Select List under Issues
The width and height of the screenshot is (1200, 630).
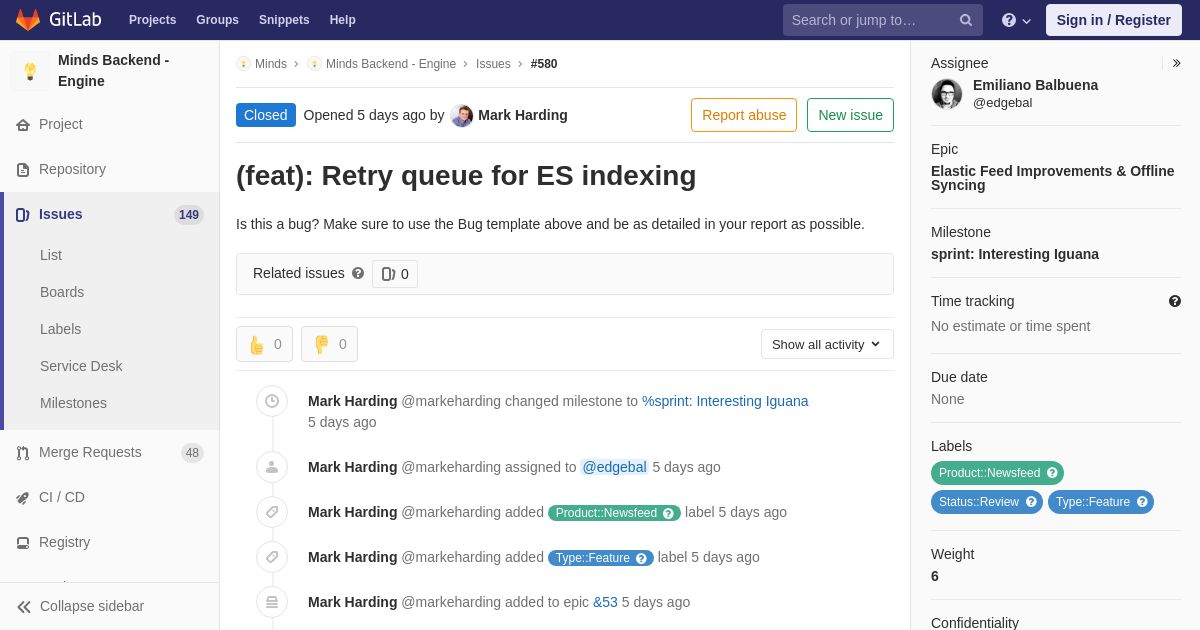point(51,255)
